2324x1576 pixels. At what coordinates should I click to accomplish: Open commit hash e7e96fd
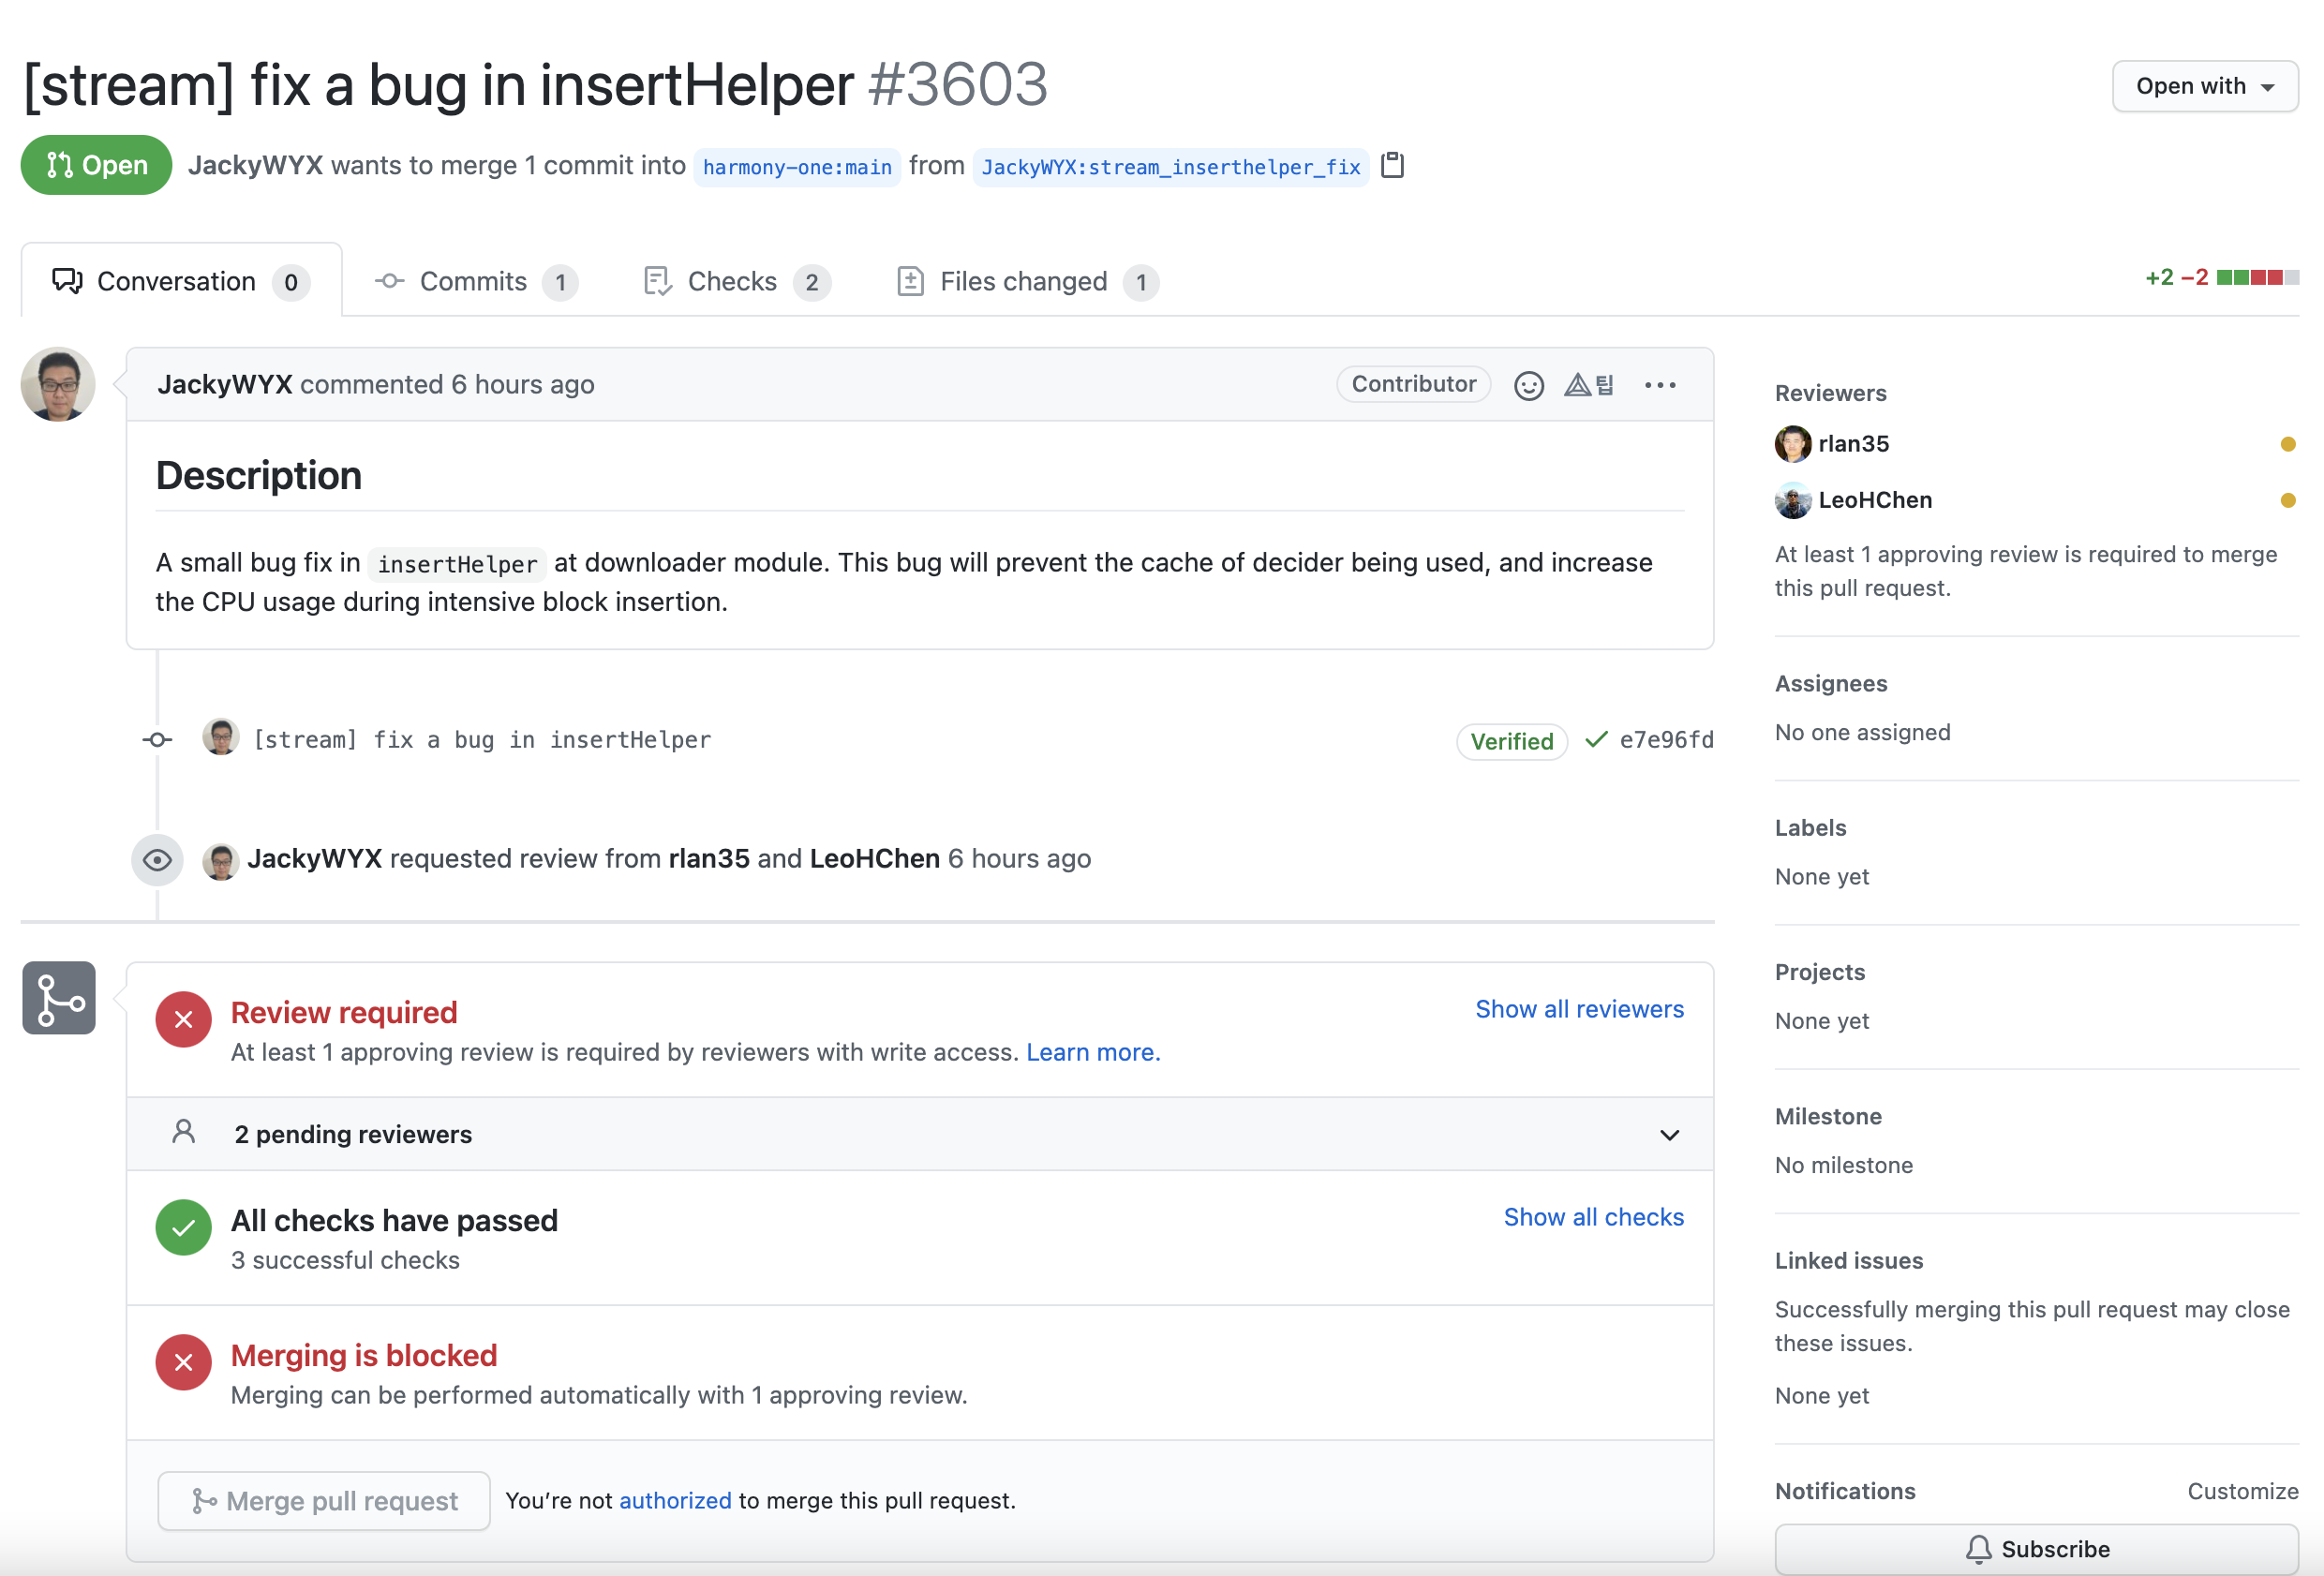click(1666, 740)
